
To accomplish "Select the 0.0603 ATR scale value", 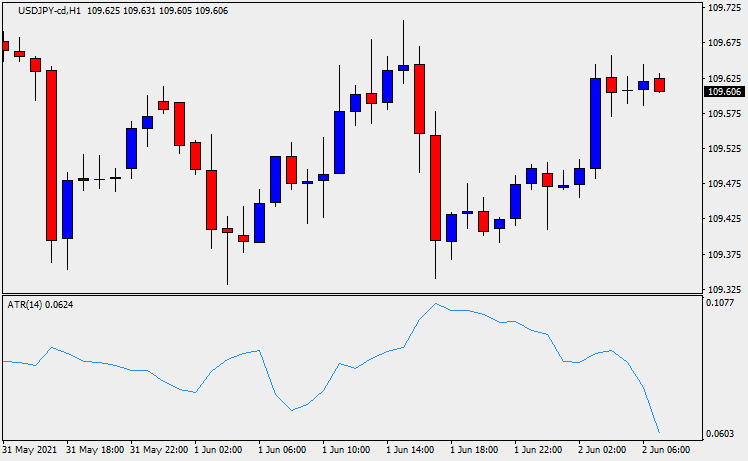I will [x=726, y=434].
